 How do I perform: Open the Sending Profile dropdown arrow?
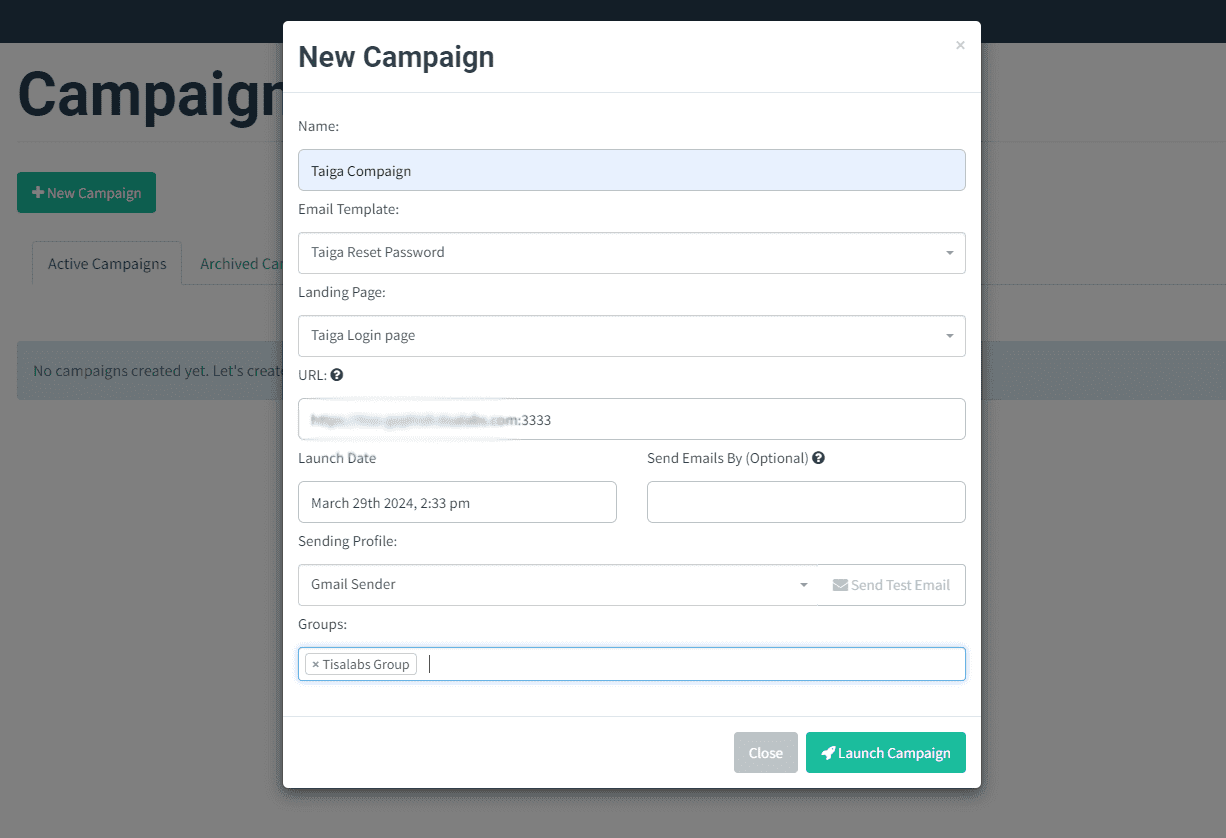[x=803, y=585]
